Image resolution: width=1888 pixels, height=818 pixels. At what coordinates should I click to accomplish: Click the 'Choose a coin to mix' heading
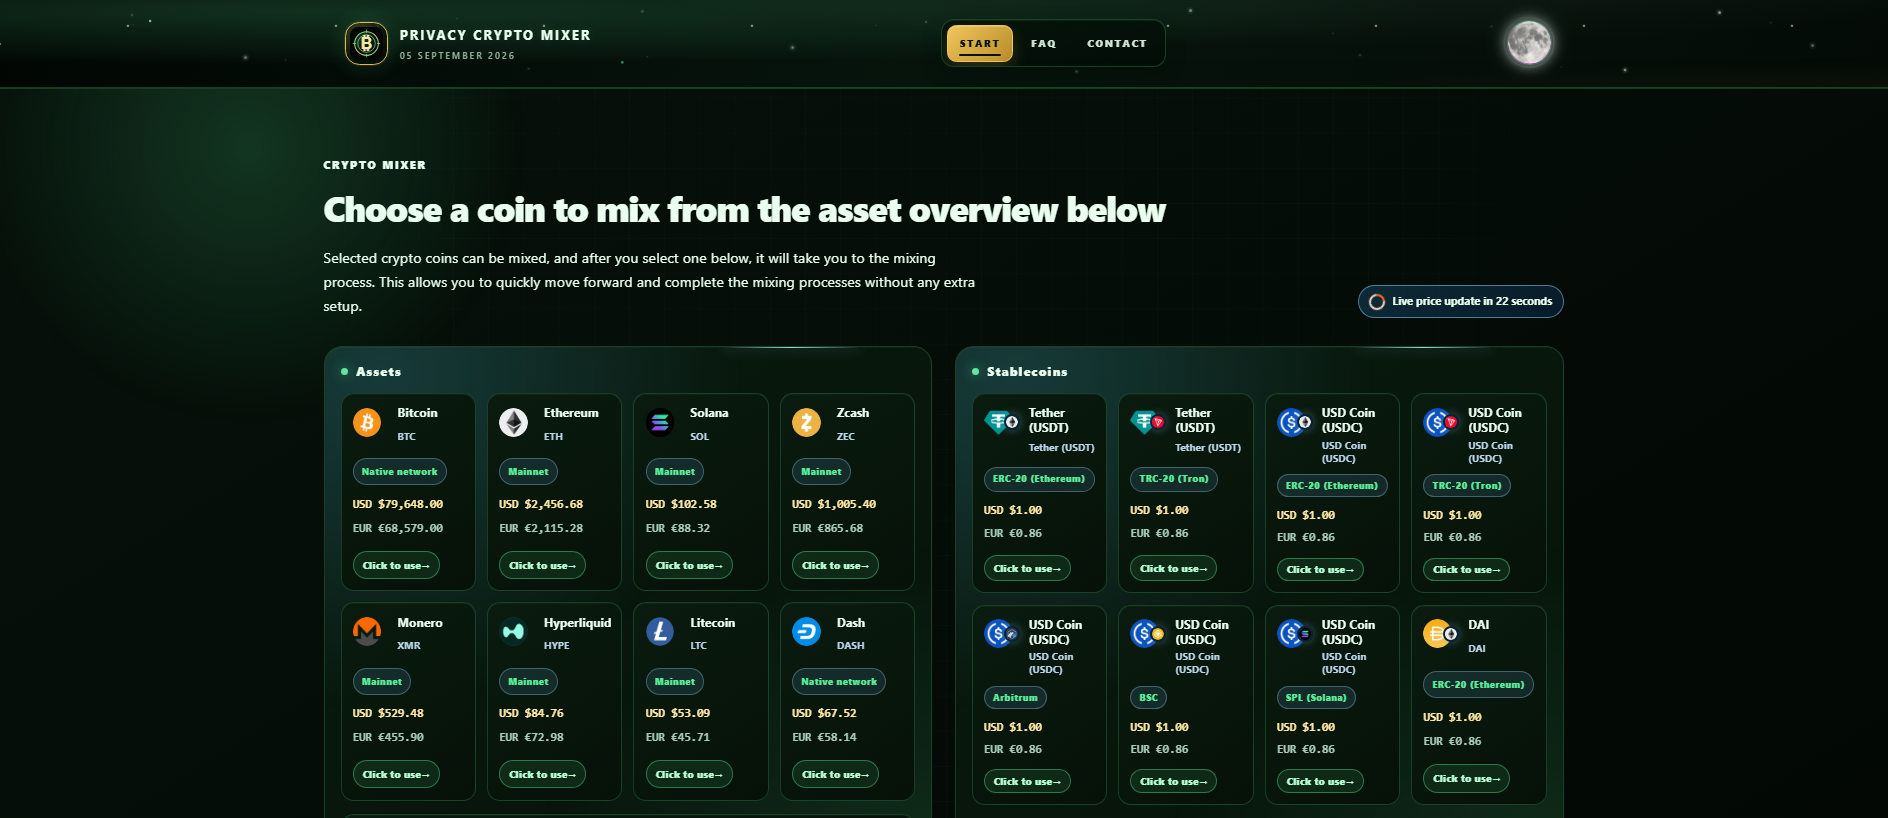tap(744, 210)
